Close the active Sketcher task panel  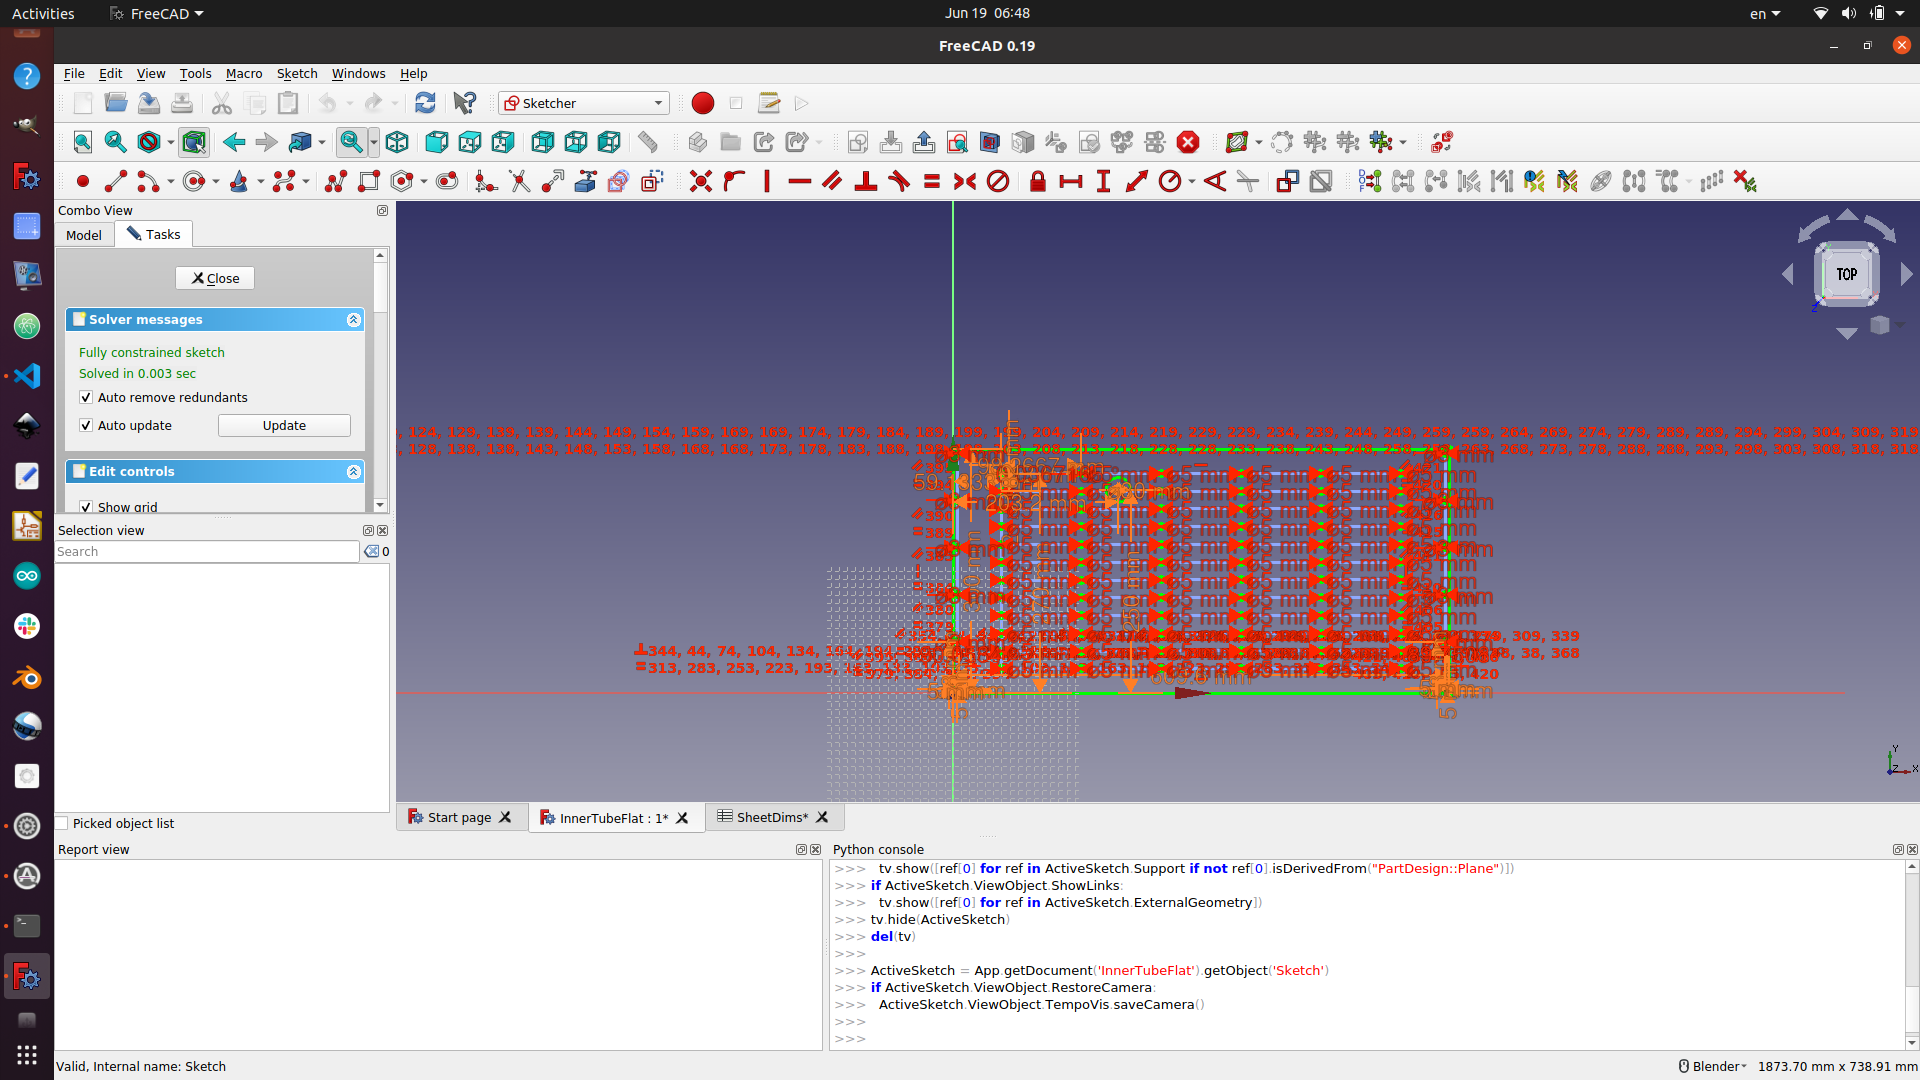pos(215,277)
